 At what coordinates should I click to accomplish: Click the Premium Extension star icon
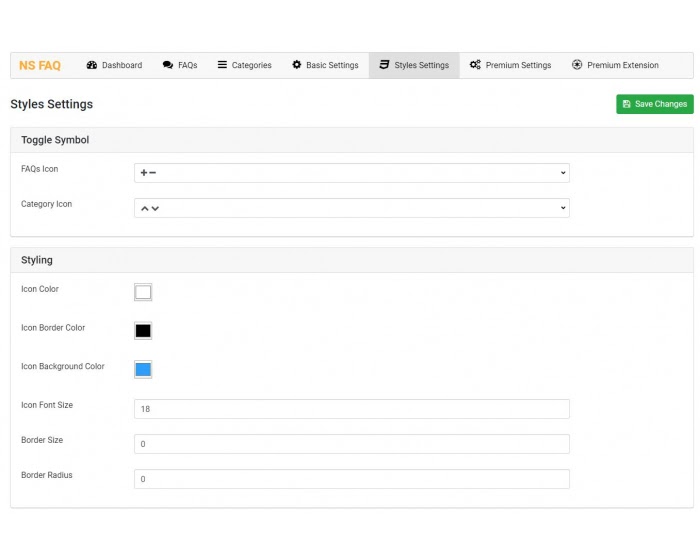[577, 66]
